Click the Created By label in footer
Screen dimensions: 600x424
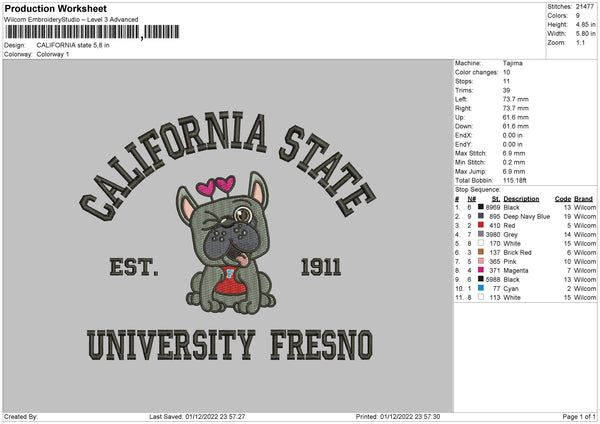tap(21, 416)
